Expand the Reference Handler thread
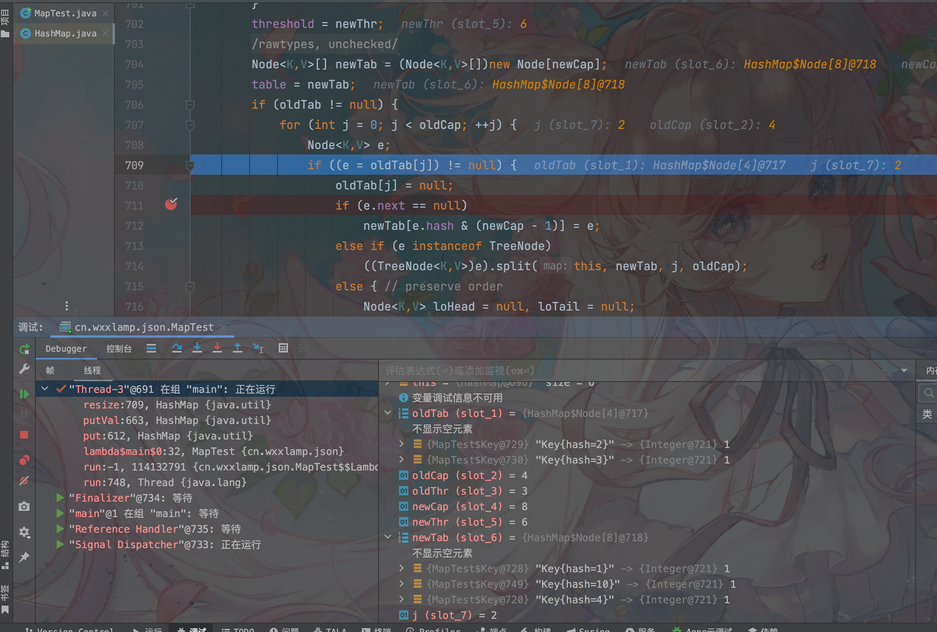The image size is (937, 632). pos(60,529)
